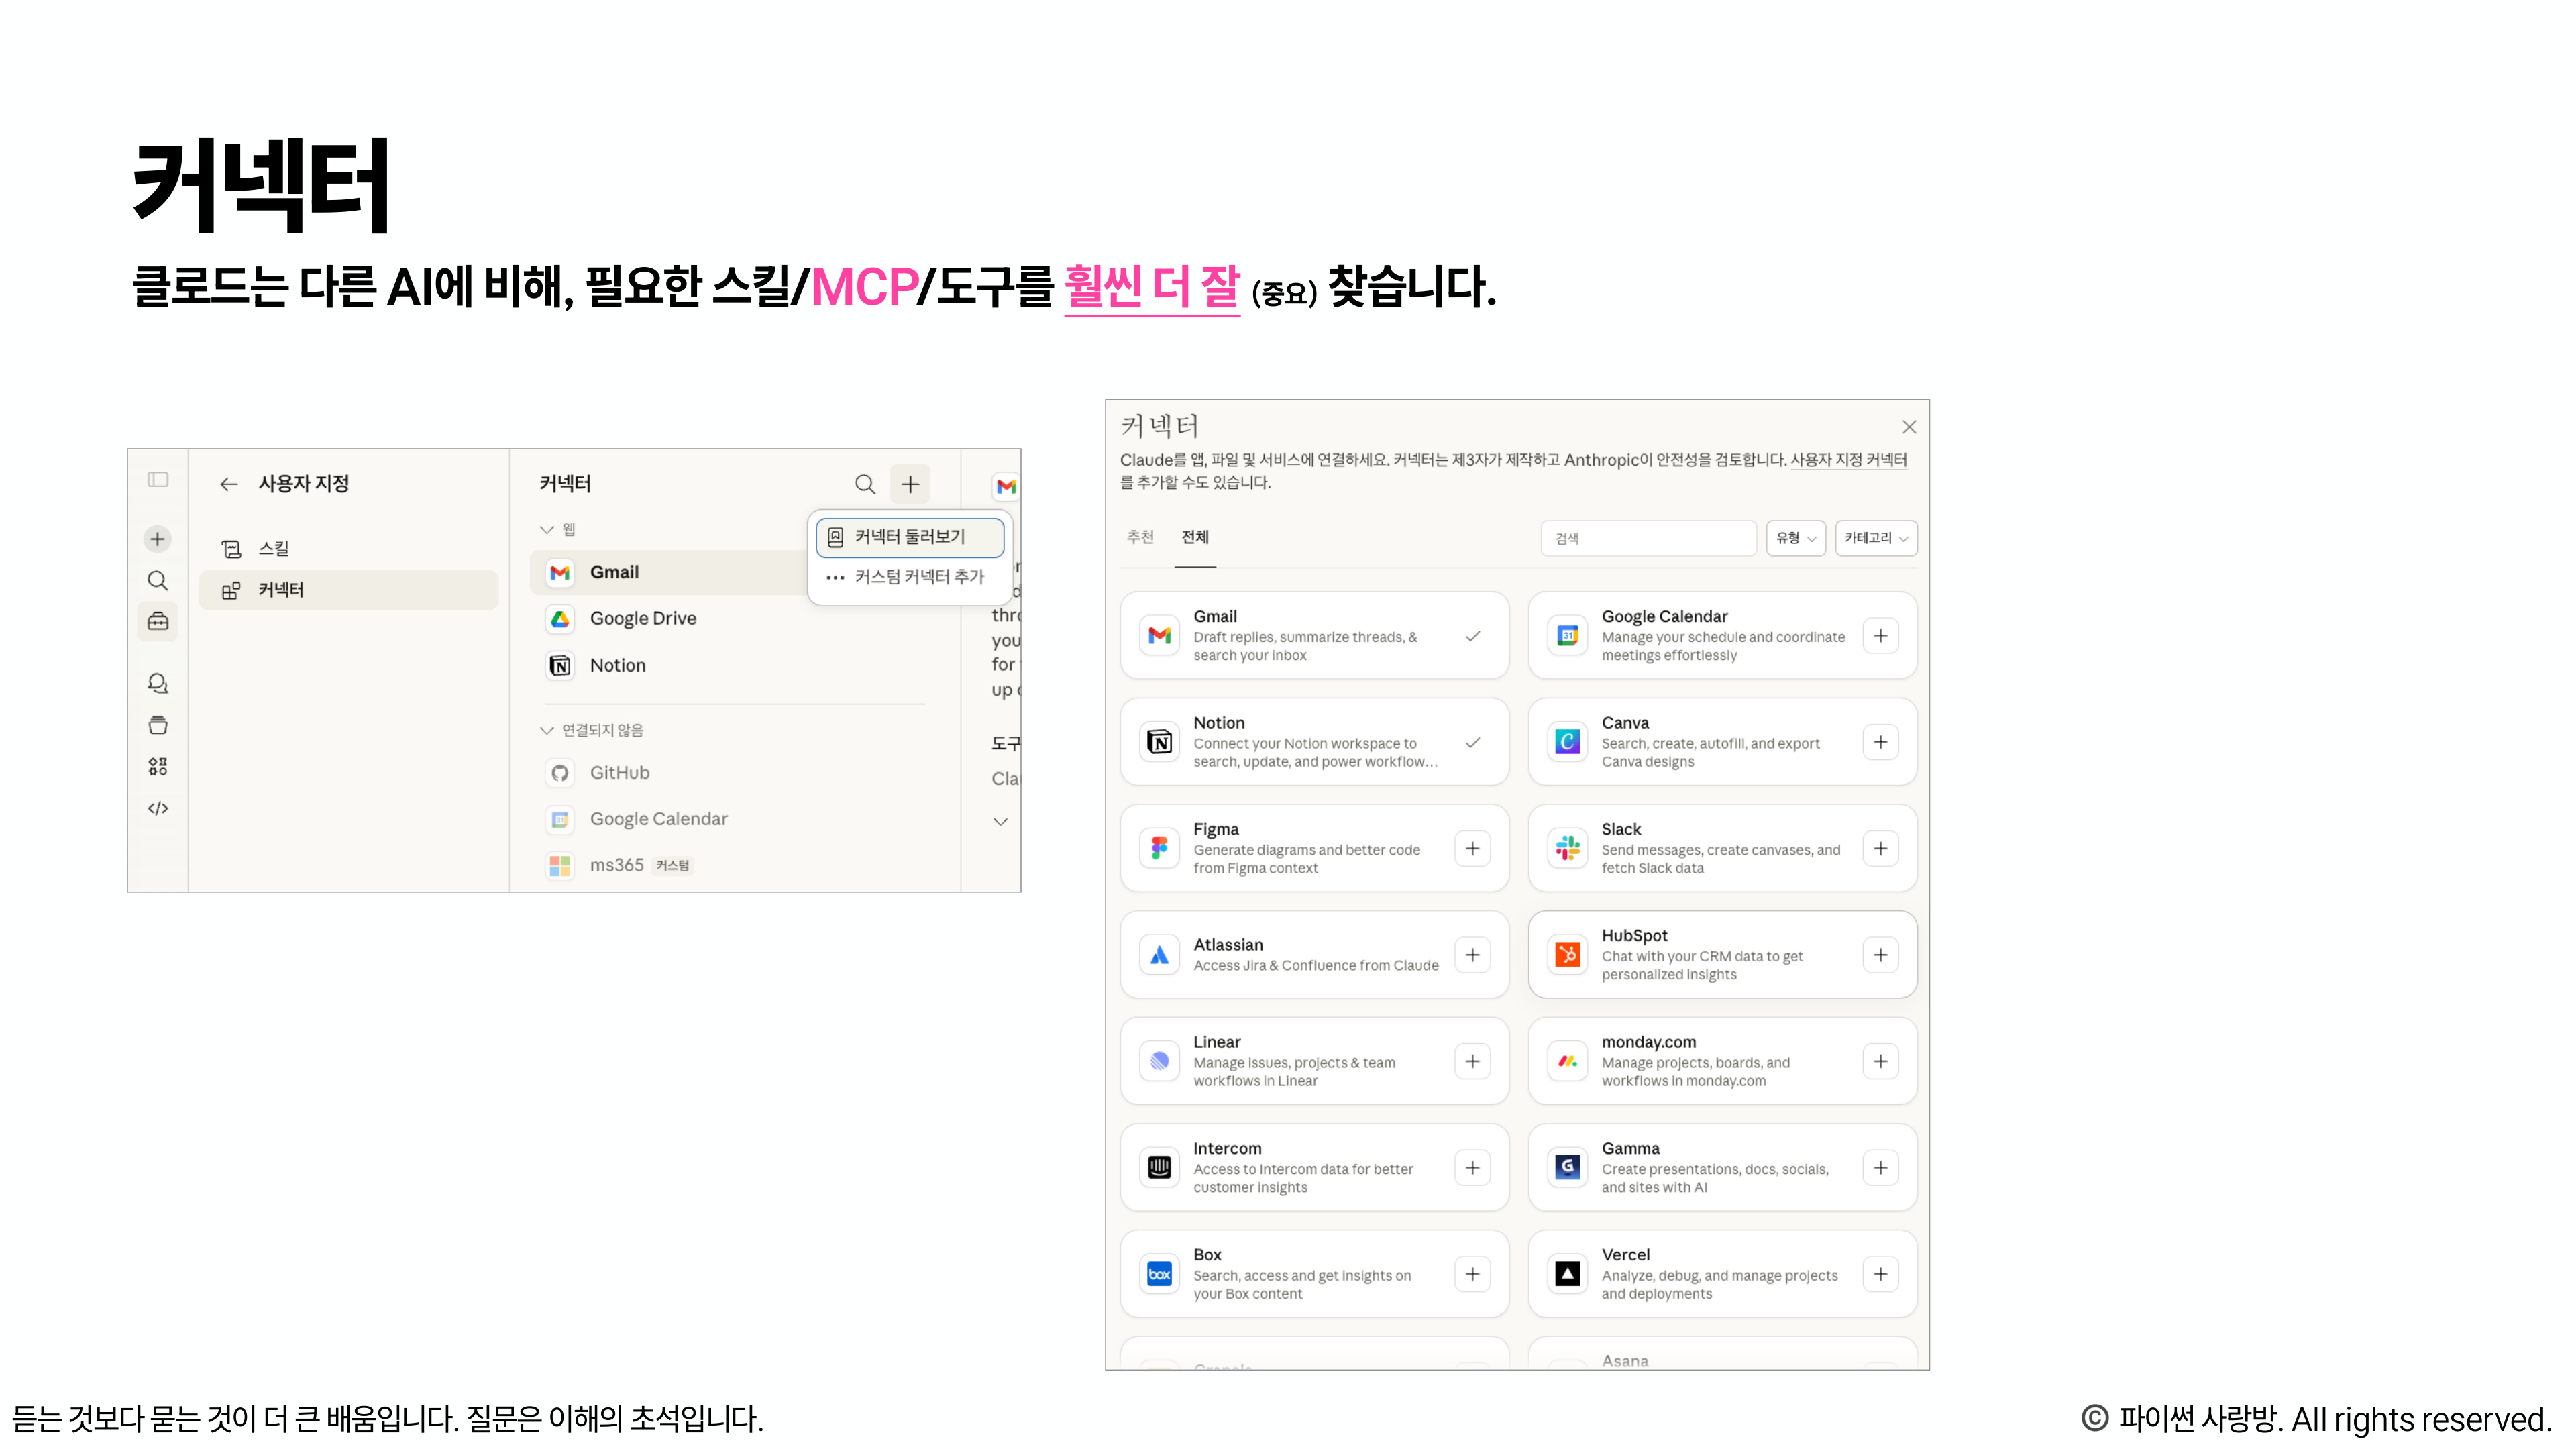Click the 검색 search field
2576x1449 pixels.
click(x=1648, y=538)
